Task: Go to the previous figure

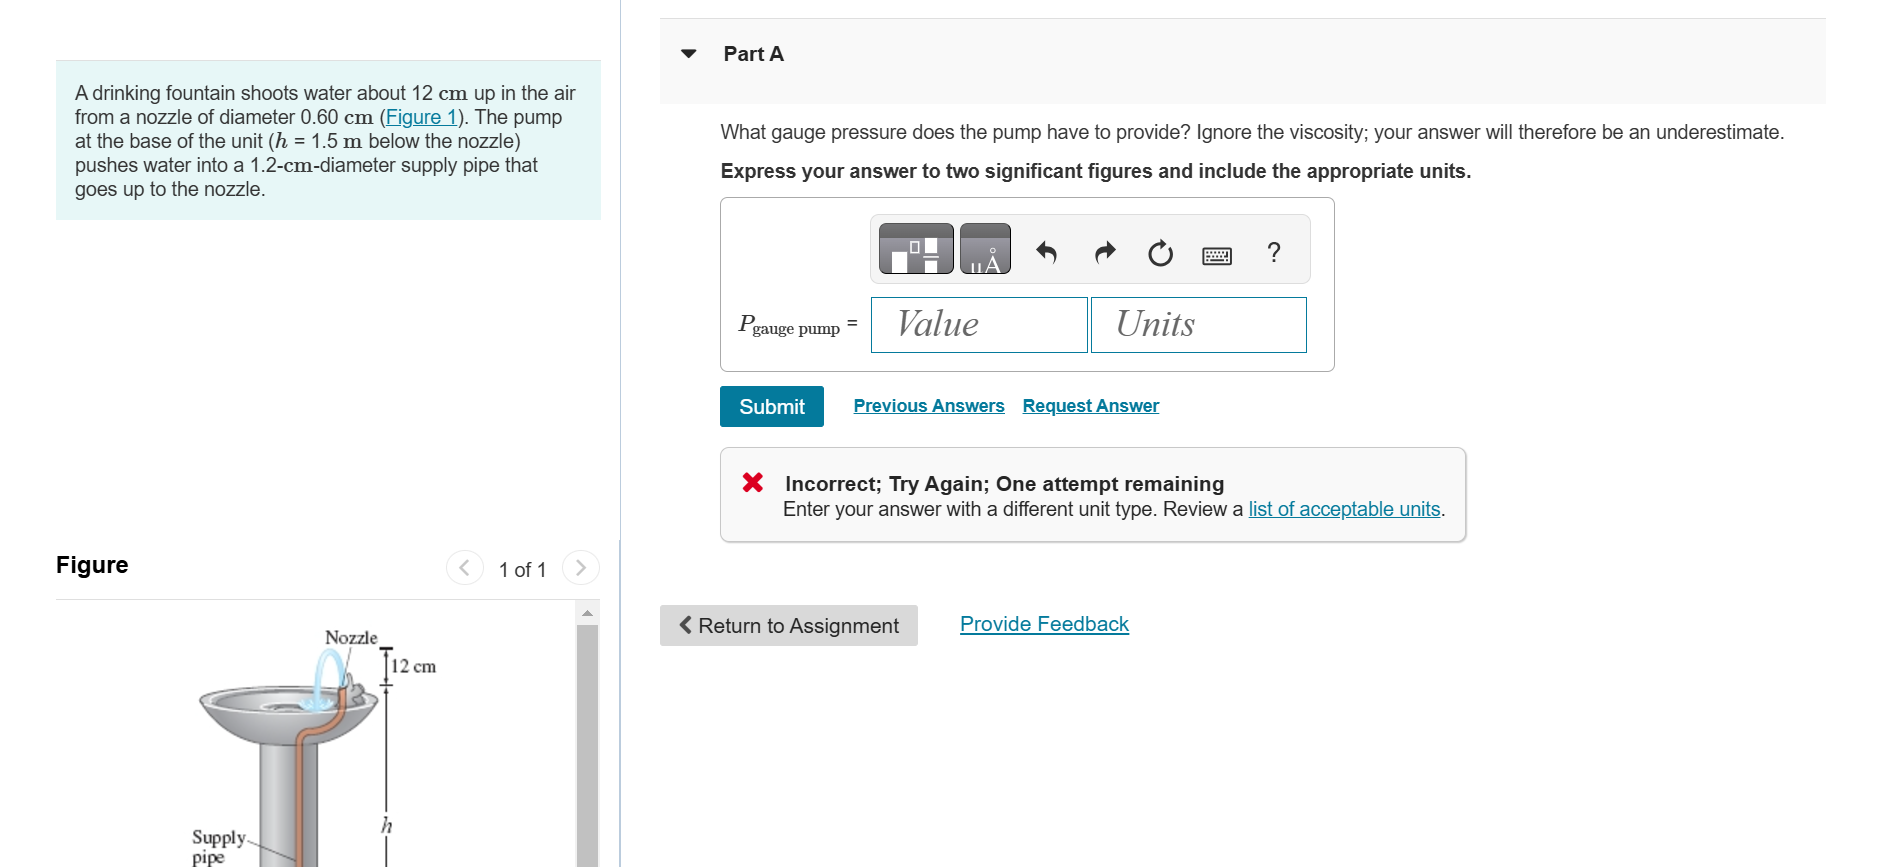Action: [464, 568]
